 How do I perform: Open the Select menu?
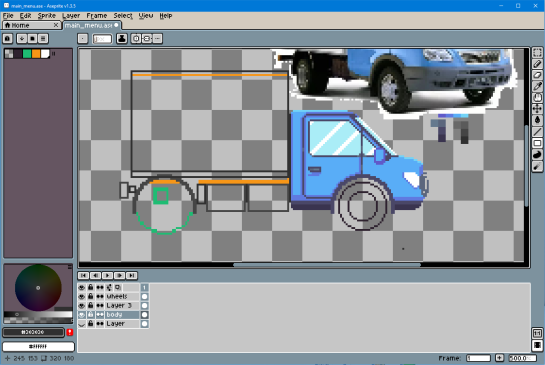pyautogui.click(x=123, y=16)
